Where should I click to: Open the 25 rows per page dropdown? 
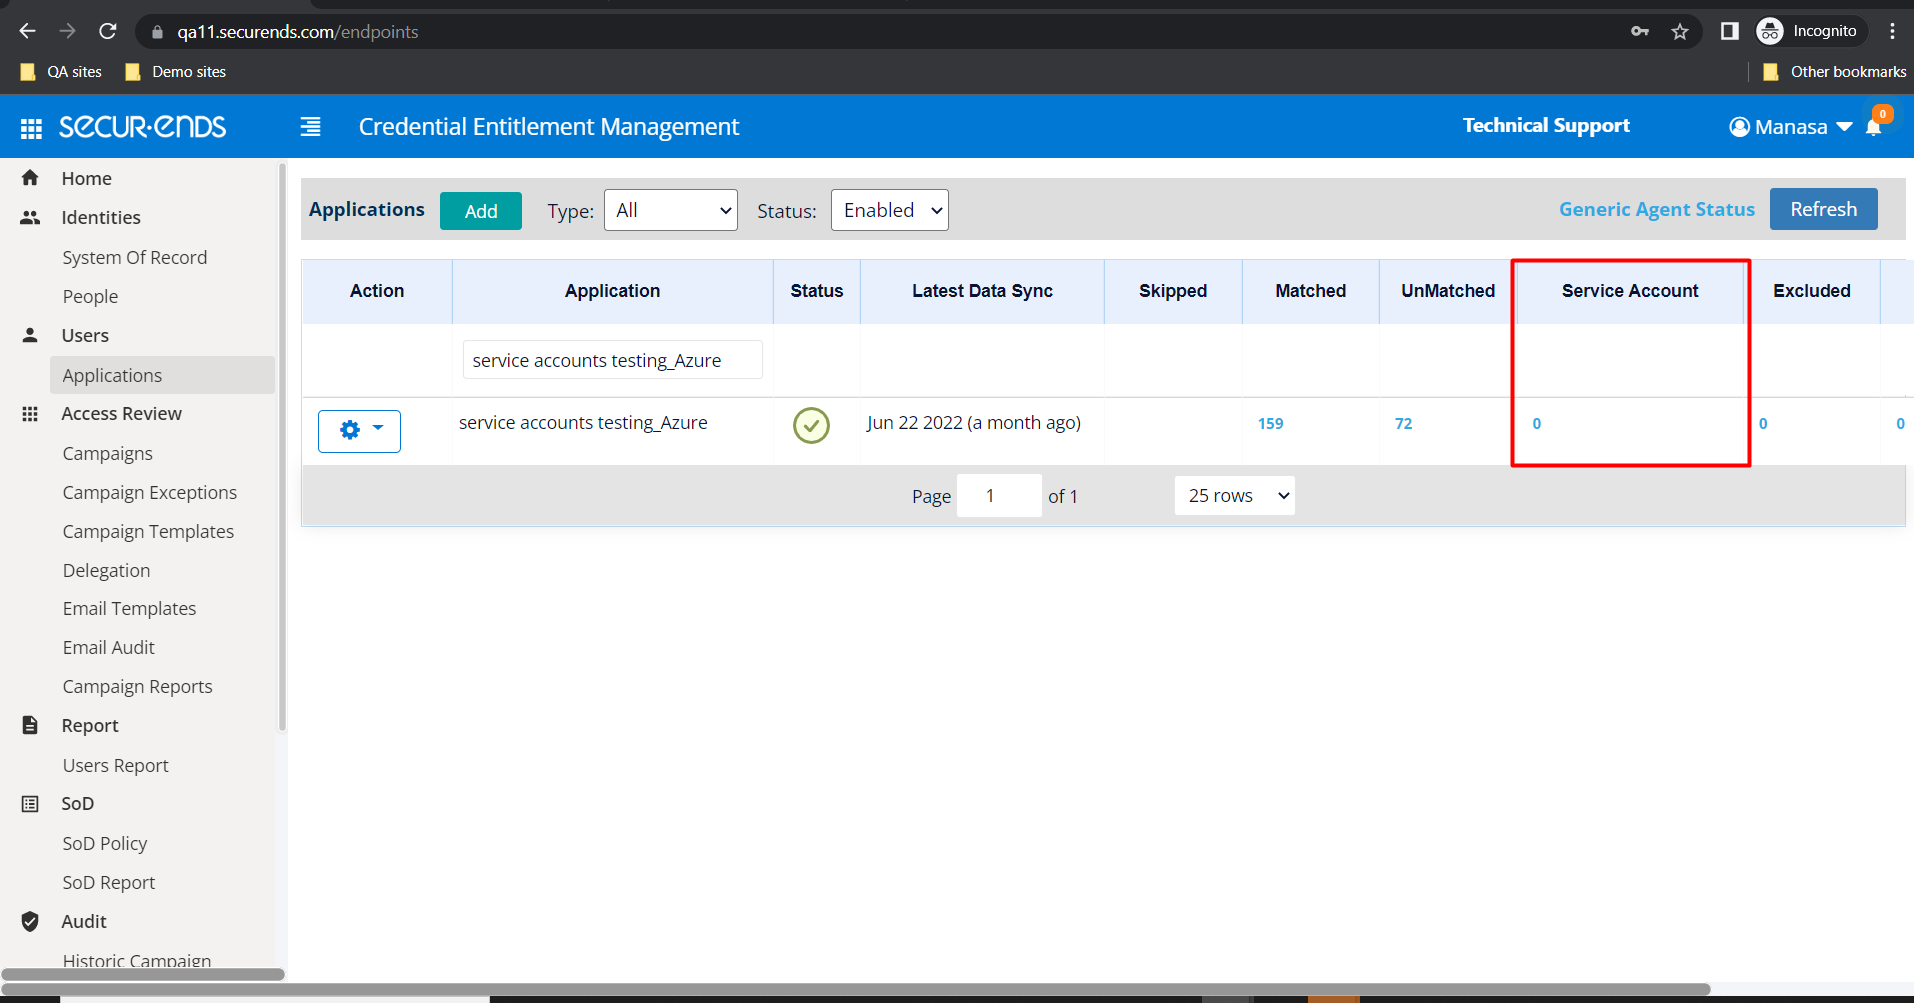tap(1234, 495)
